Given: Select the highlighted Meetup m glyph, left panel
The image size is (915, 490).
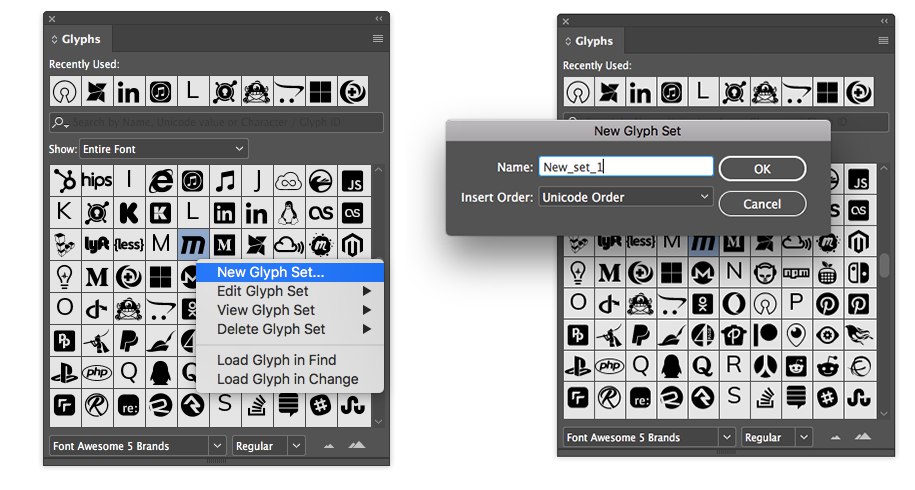Looking at the screenshot, I should [193, 244].
